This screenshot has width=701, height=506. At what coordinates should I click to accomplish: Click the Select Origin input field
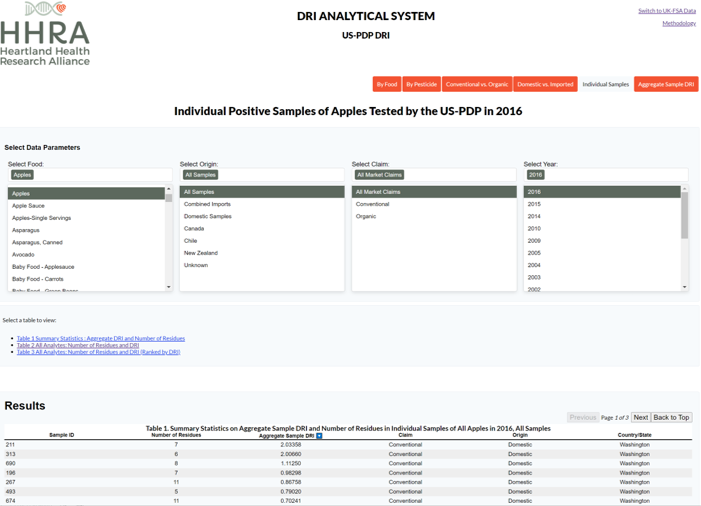(x=262, y=175)
